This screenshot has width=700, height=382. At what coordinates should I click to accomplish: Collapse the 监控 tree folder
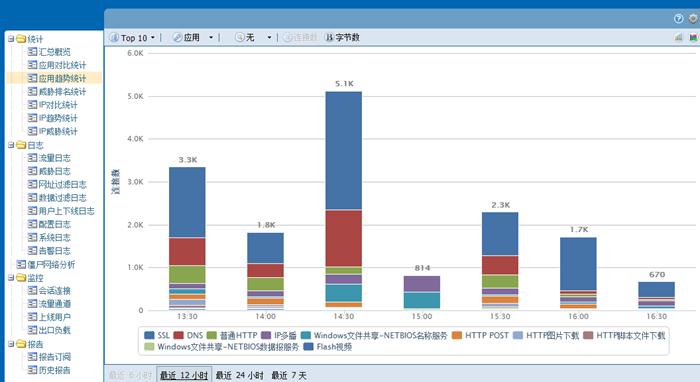click(x=11, y=278)
